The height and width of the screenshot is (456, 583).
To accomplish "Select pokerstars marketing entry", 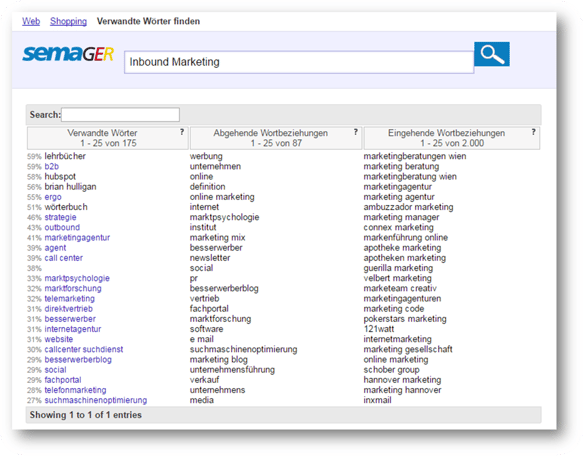I will [x=405, y=319].
